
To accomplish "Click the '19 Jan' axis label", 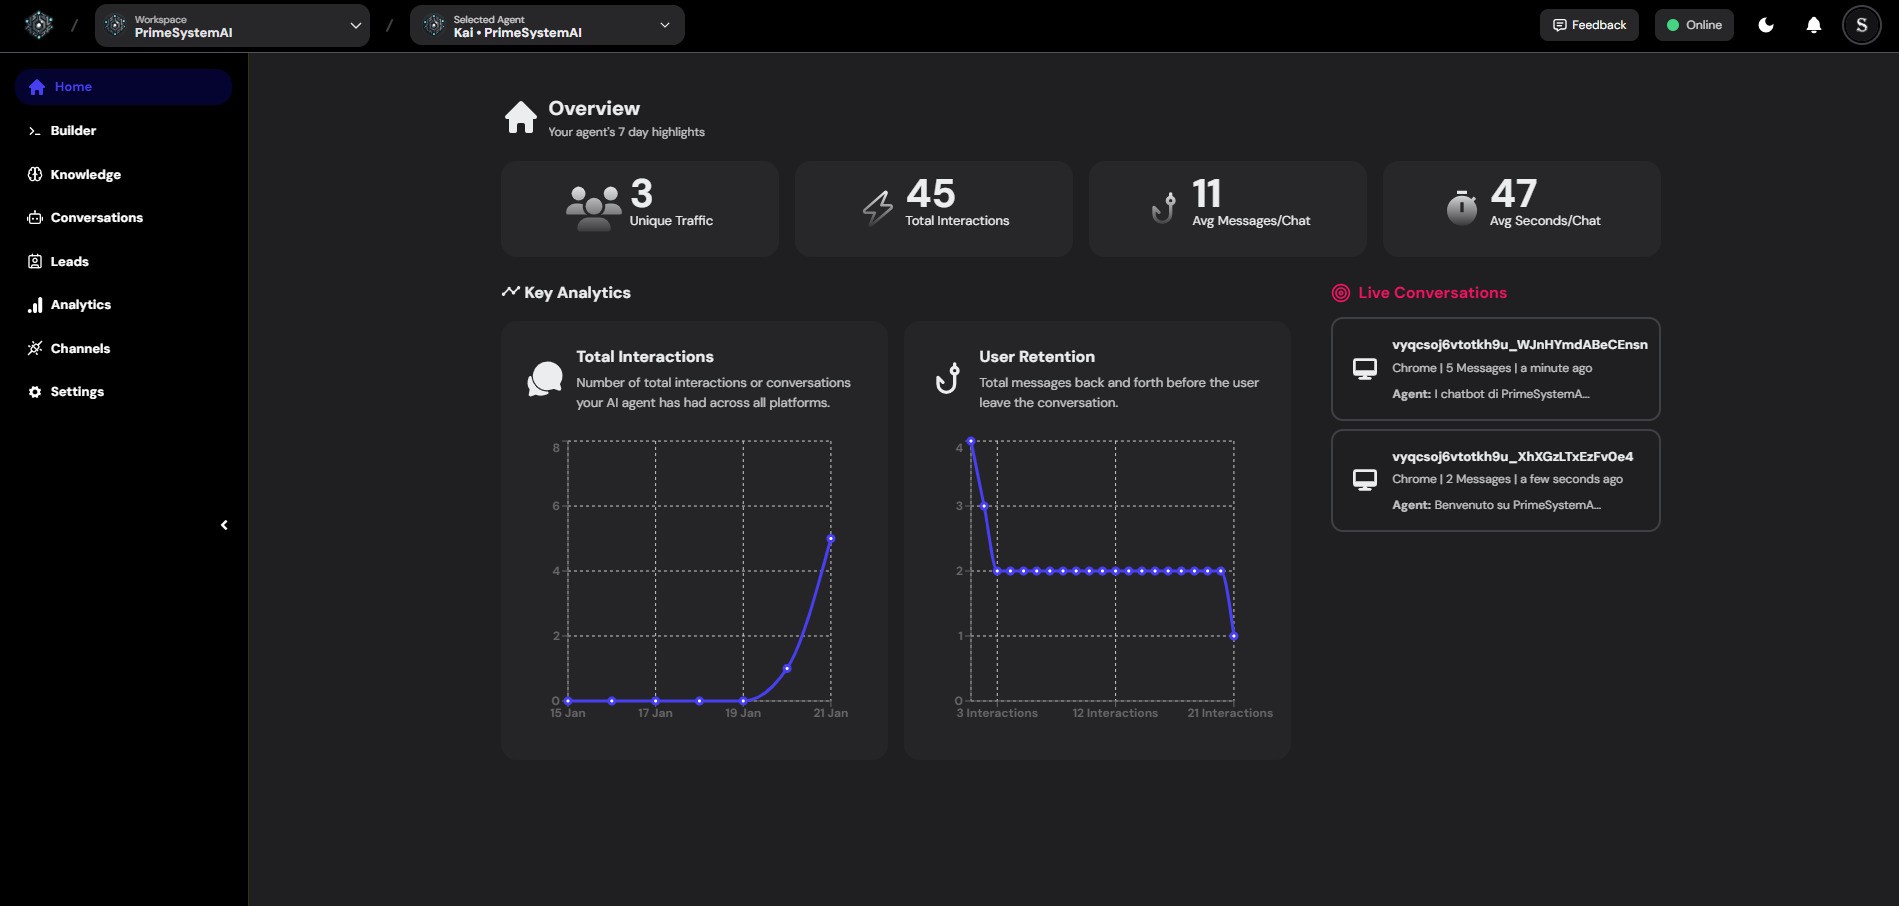I will tap(743, 713).
